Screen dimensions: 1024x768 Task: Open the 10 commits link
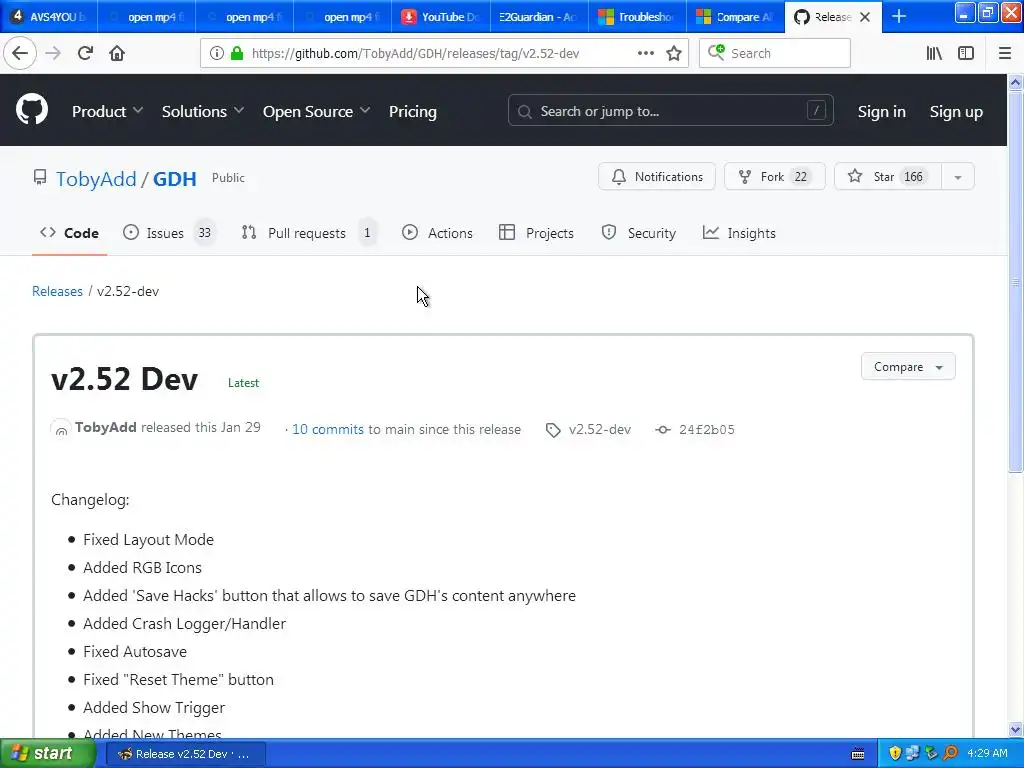(x=328, y=430)
